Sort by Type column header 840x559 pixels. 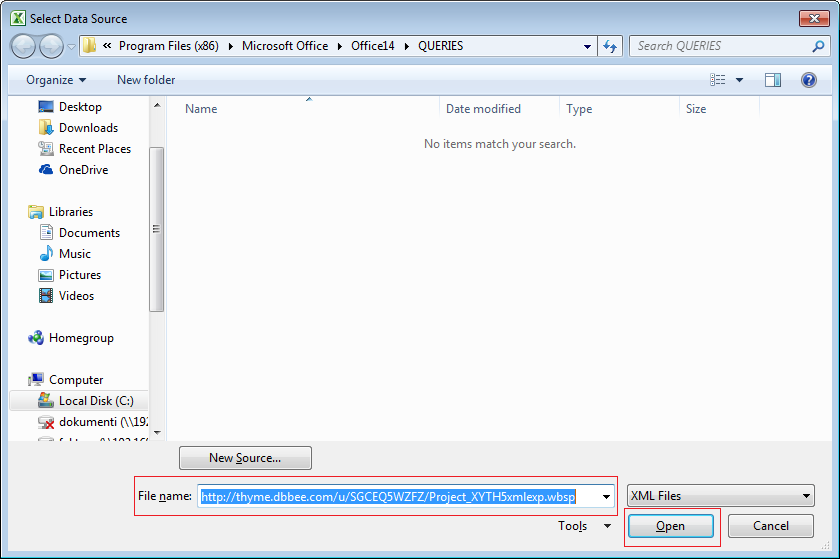pyautogui.click(x=579, y=109)
